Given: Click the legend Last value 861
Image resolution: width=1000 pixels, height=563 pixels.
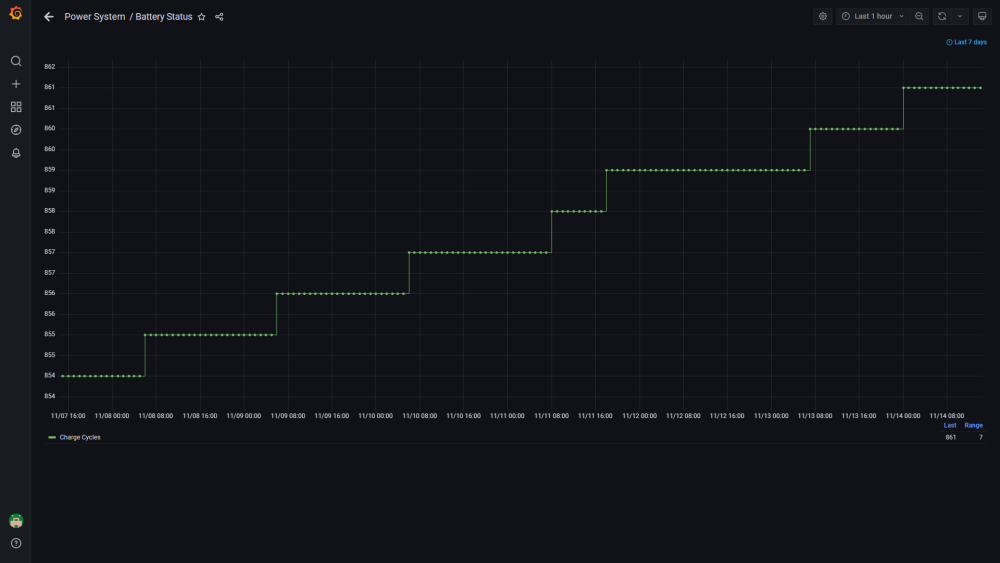Looking at the screenshot, I should [950, 437].
